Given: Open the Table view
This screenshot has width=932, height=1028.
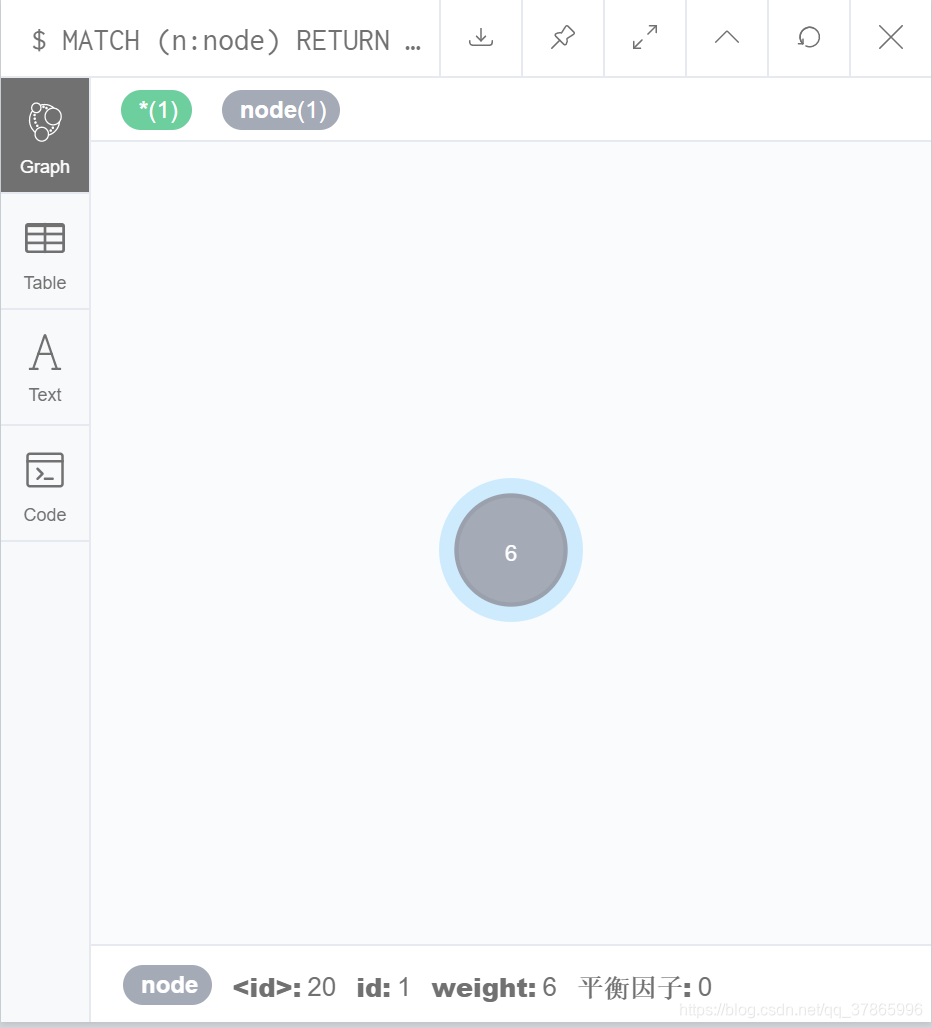Looking at the screenshot, I should coord(45,252).
